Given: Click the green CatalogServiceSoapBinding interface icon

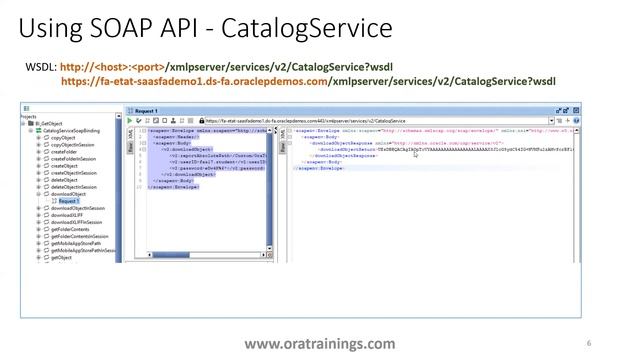Looking at the screenshot, I should click(38, 131).
